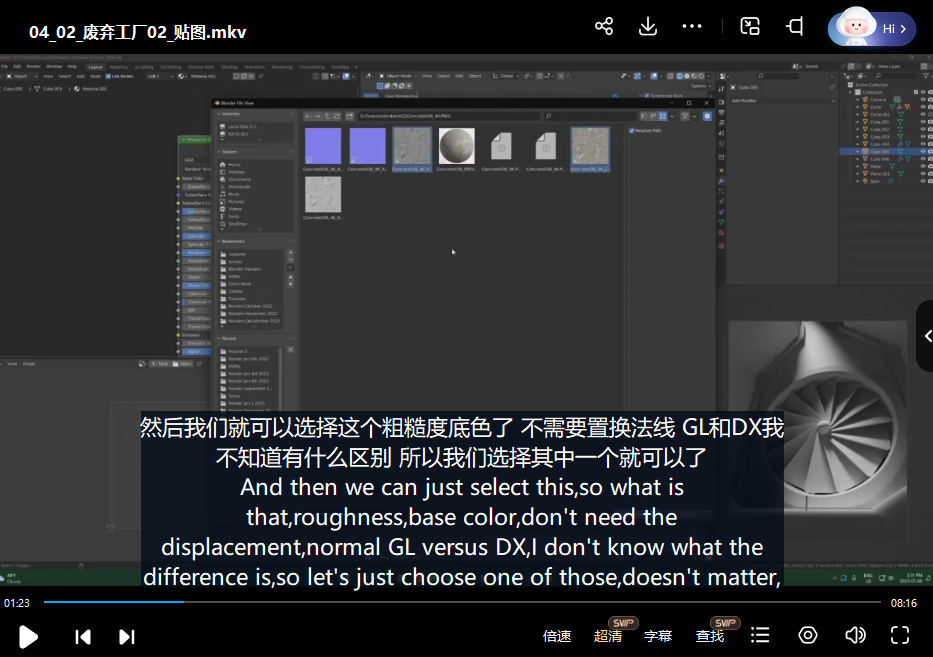Enter fullscreen mode
The width and height of the screenshot is (933, 657).
[x=900, y=636]
